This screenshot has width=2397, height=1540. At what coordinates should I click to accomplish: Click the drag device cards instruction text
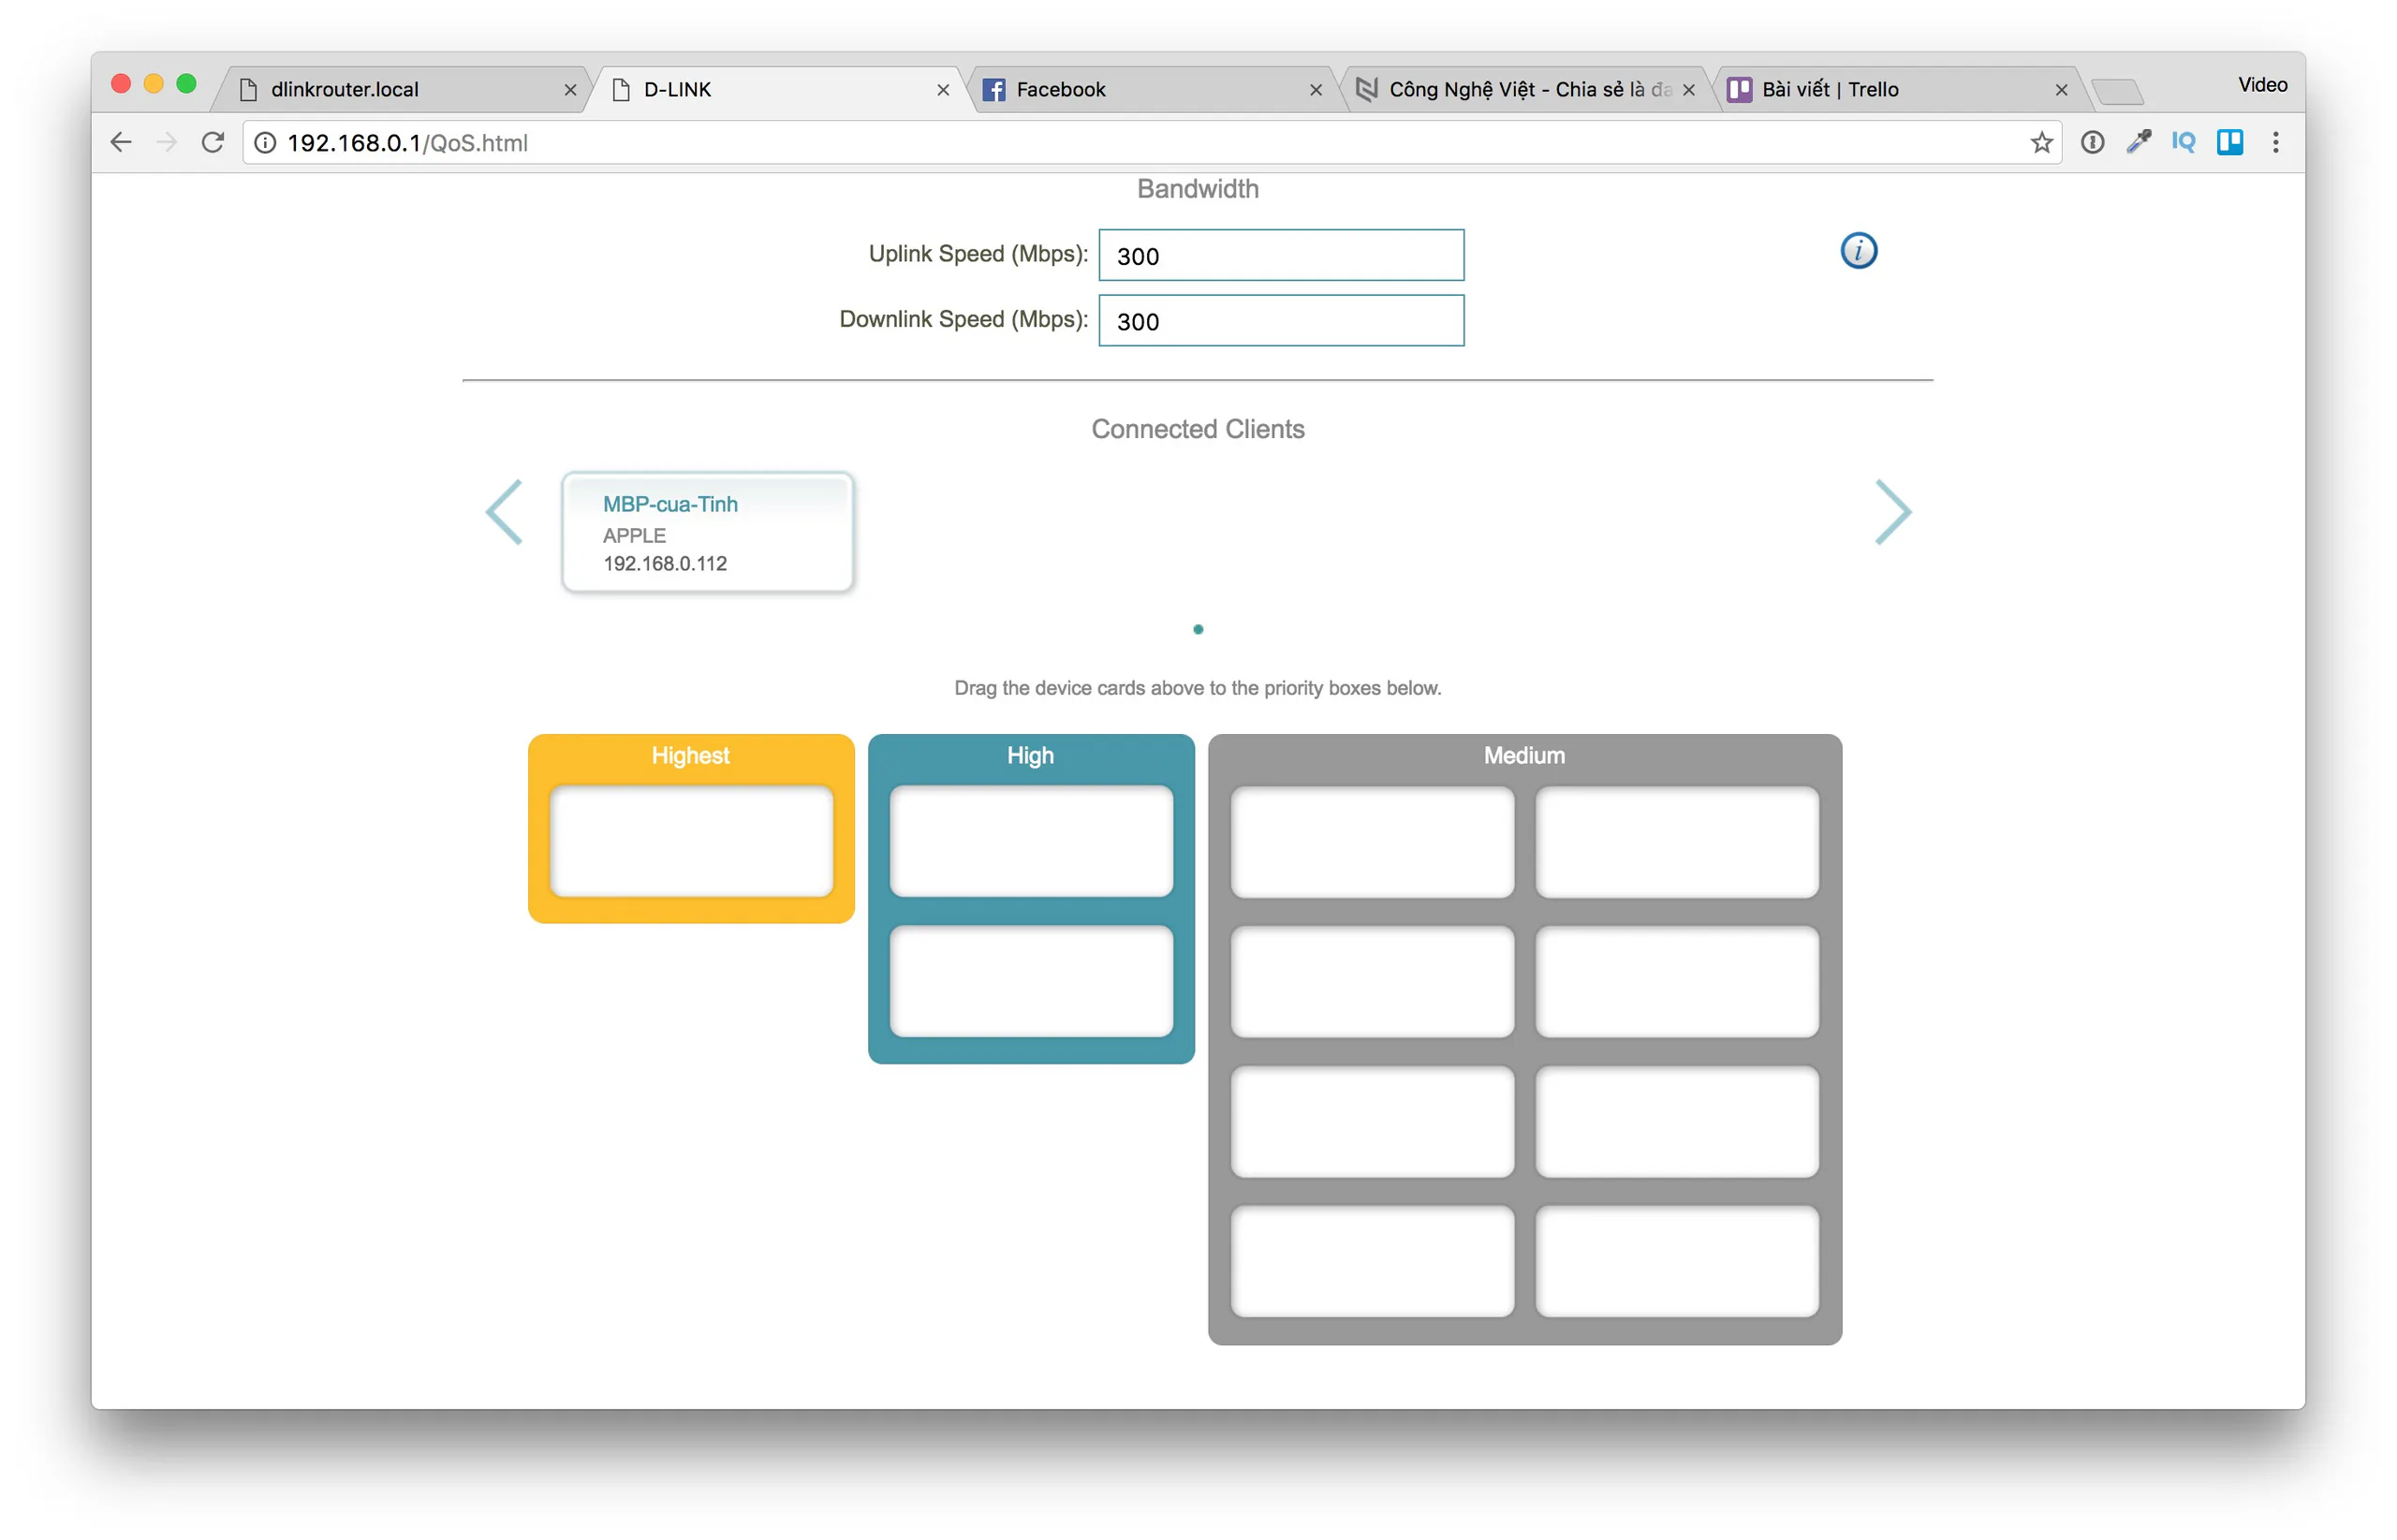[1198, 688]
